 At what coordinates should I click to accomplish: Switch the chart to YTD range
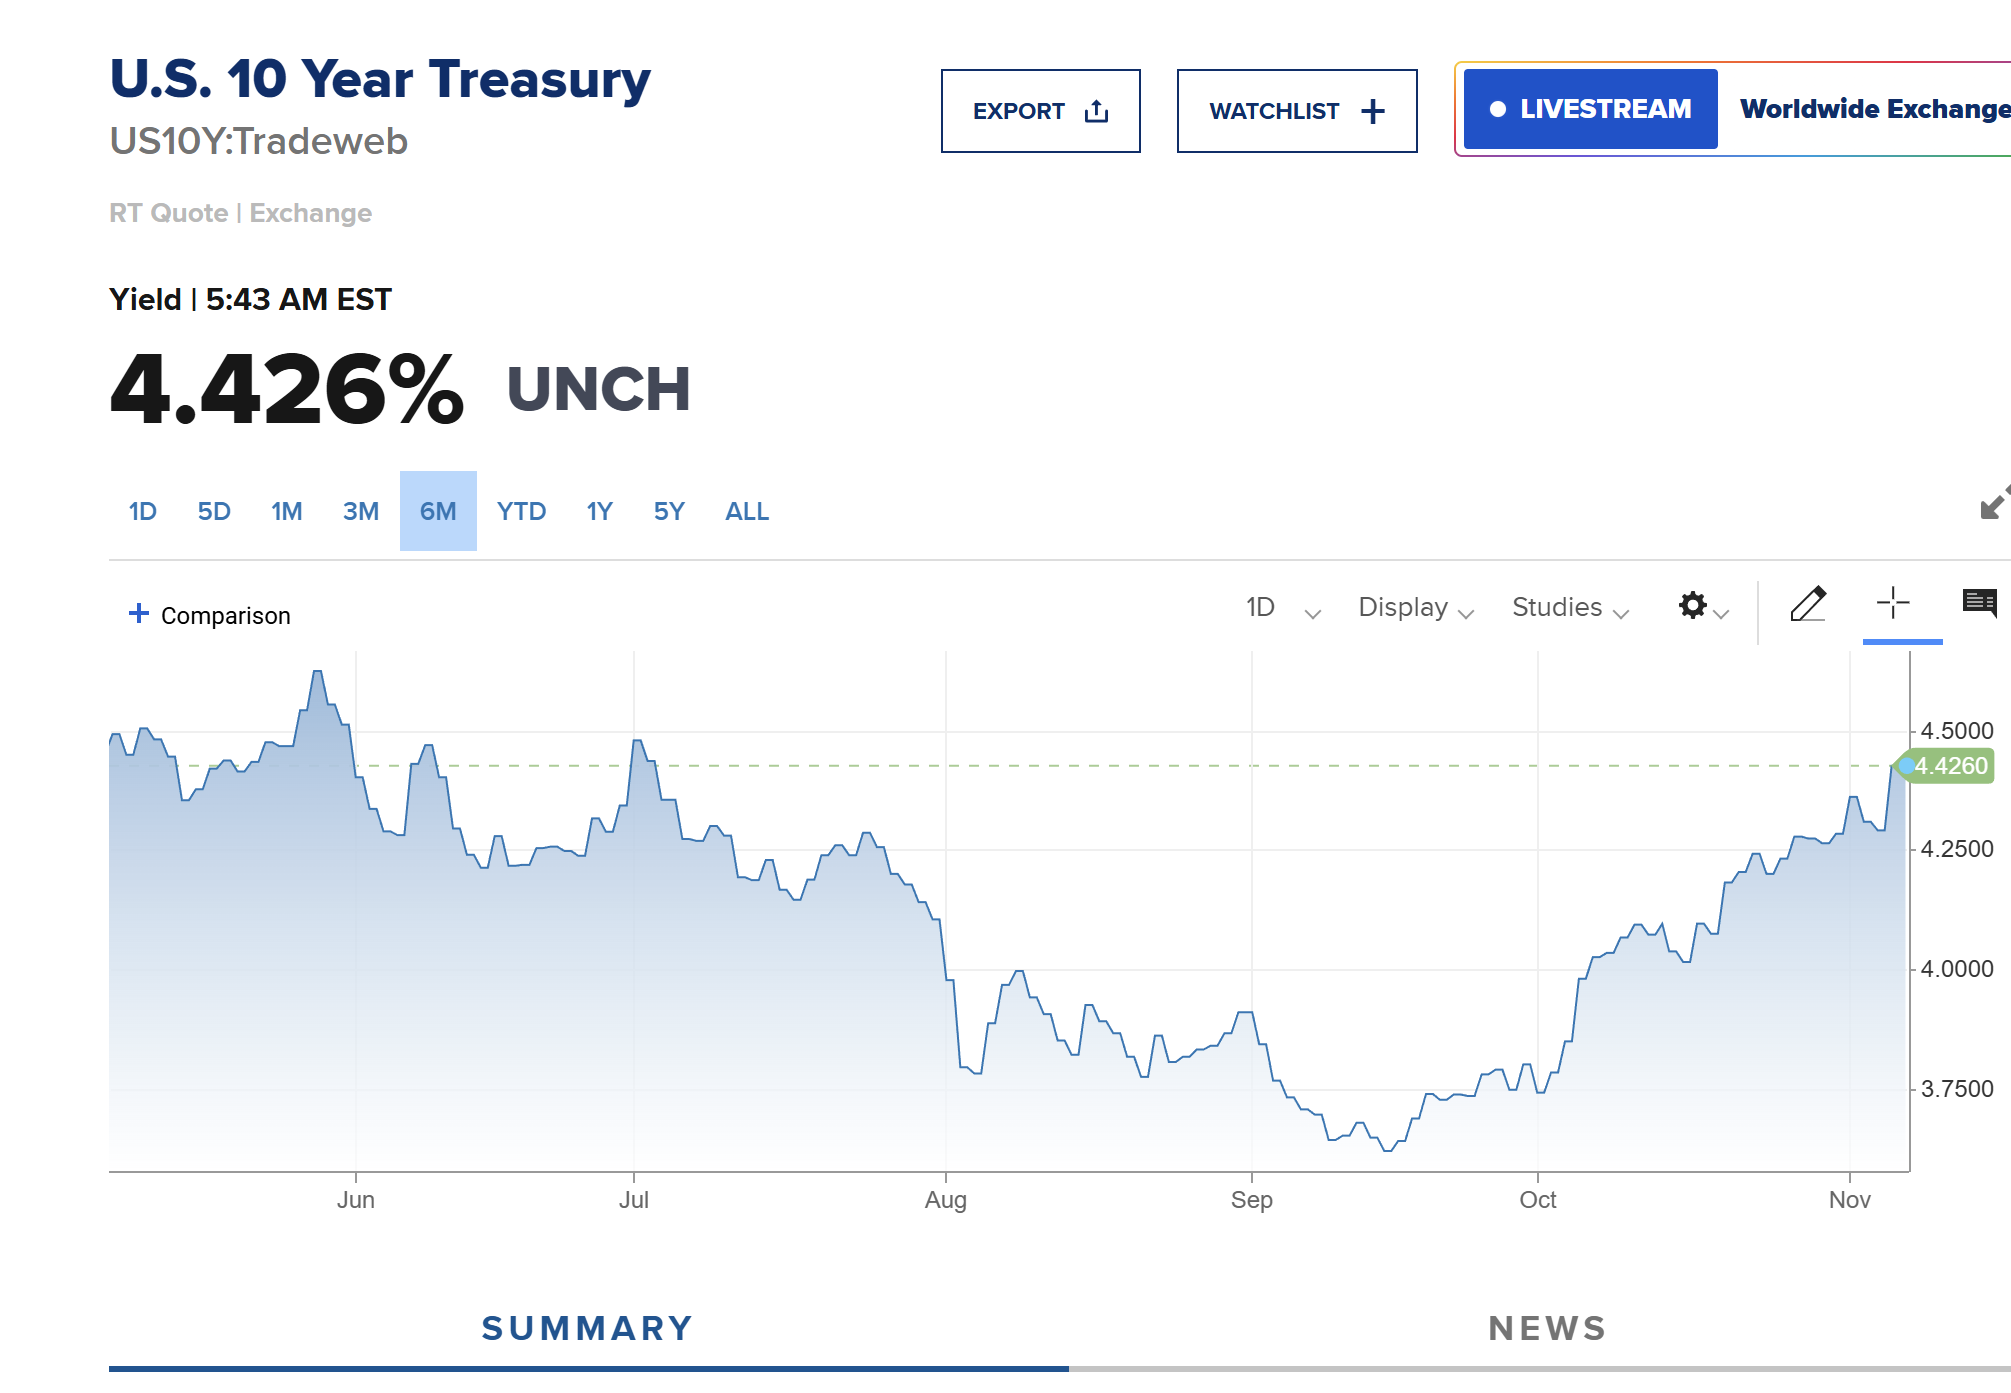[521, 512]
